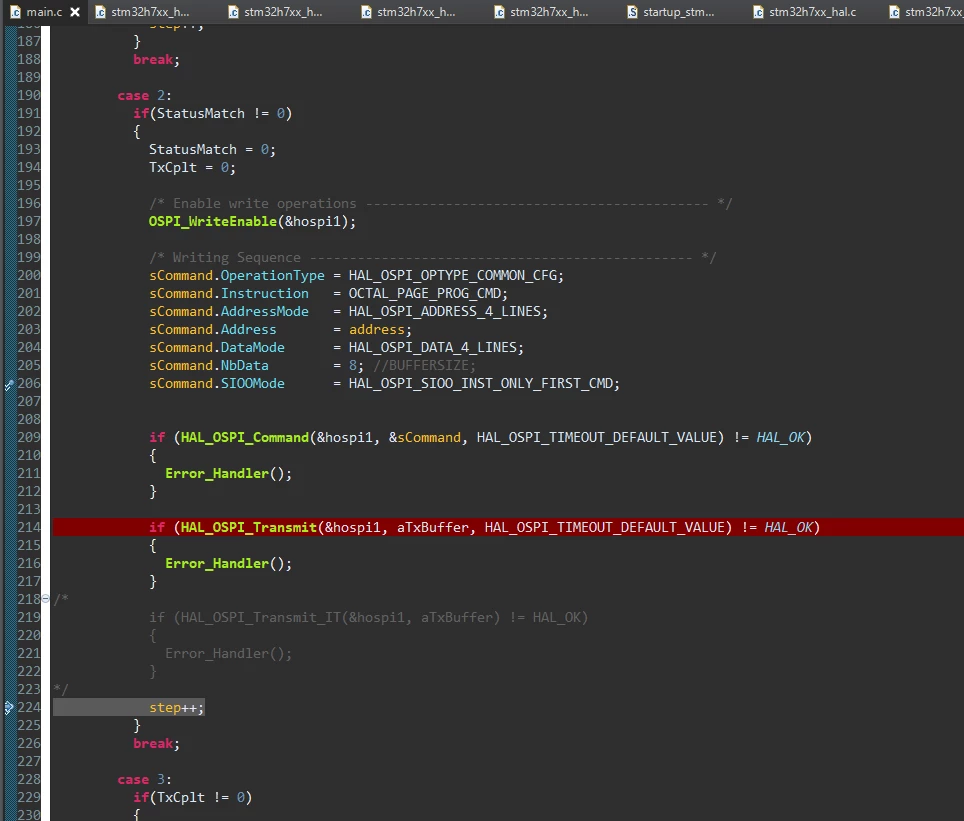
Task: Click the breakpoint marker beside line 206
Action: [9, 385]
